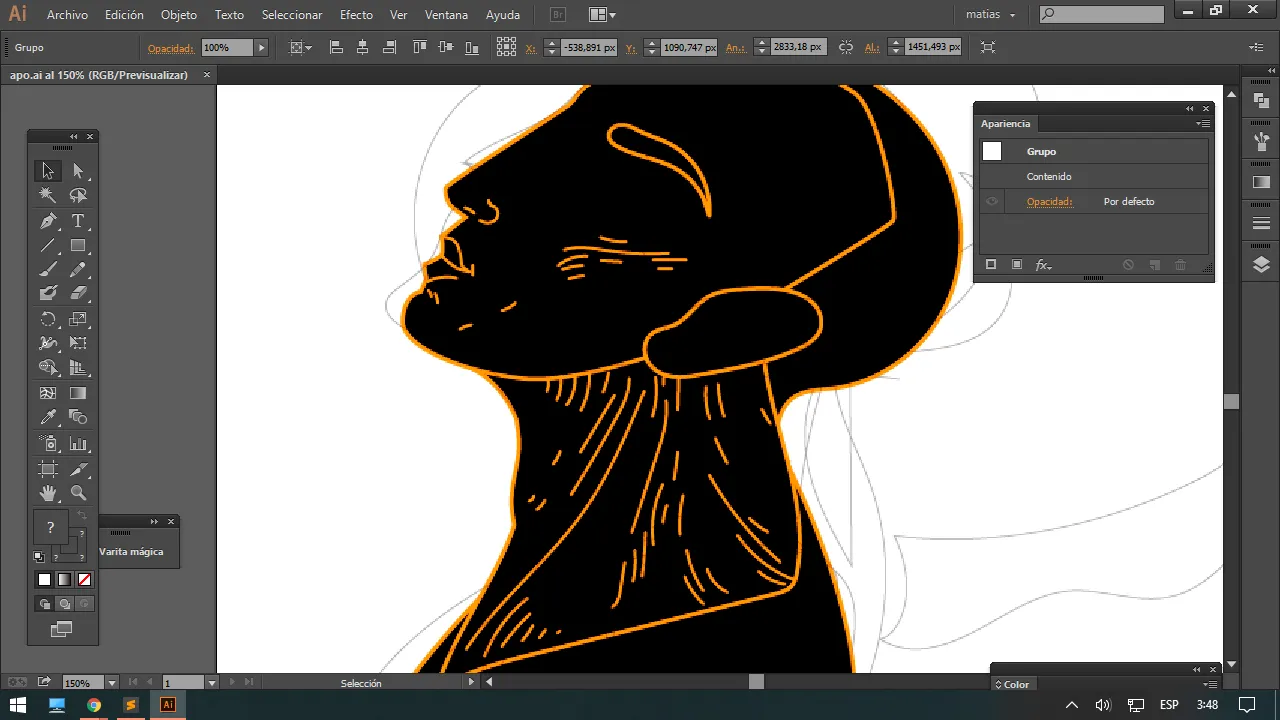1280x720 pixels.
Task: Select the Column Graph tool
Action: 78,444
